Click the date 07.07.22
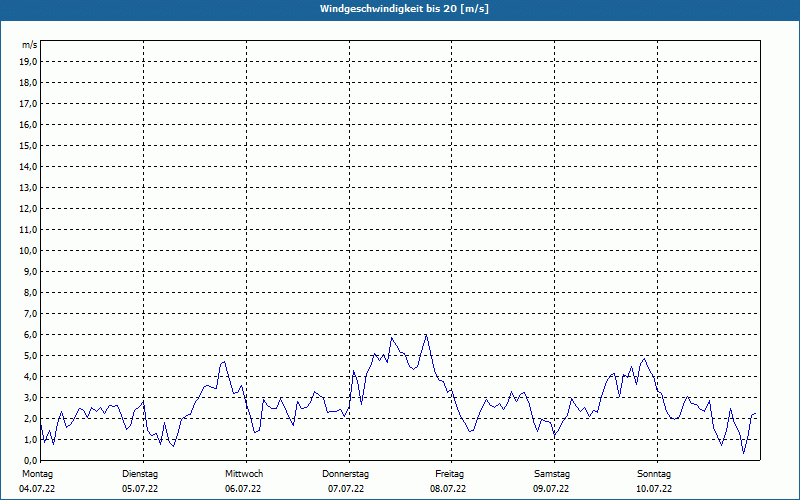This screenshot has width=800, height=500. pos(346,489)
